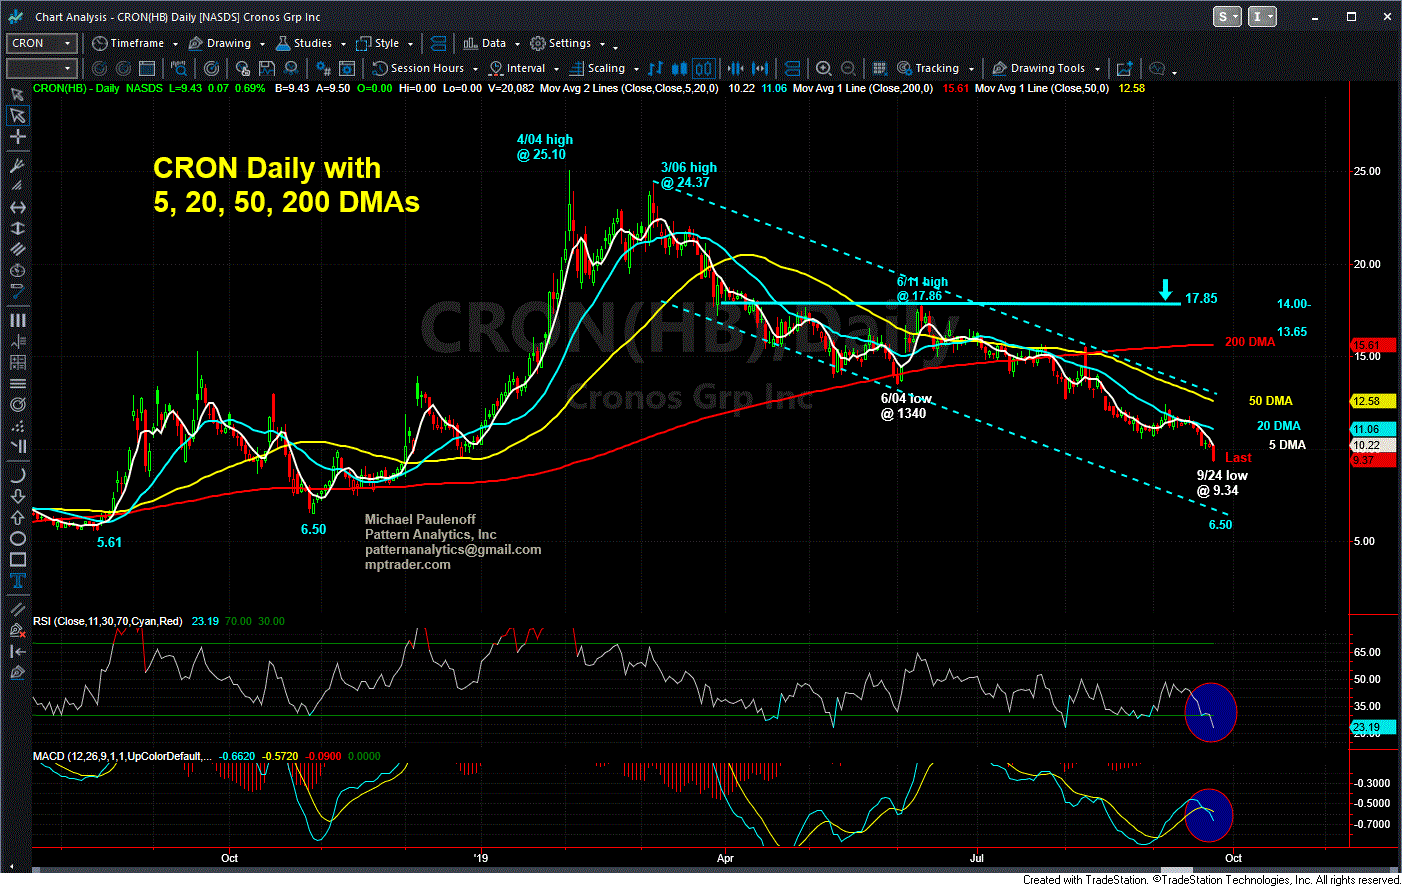Expand the Scaling dropdown
This screenshot has height=886, width=1402.
(x=636, y=69)
